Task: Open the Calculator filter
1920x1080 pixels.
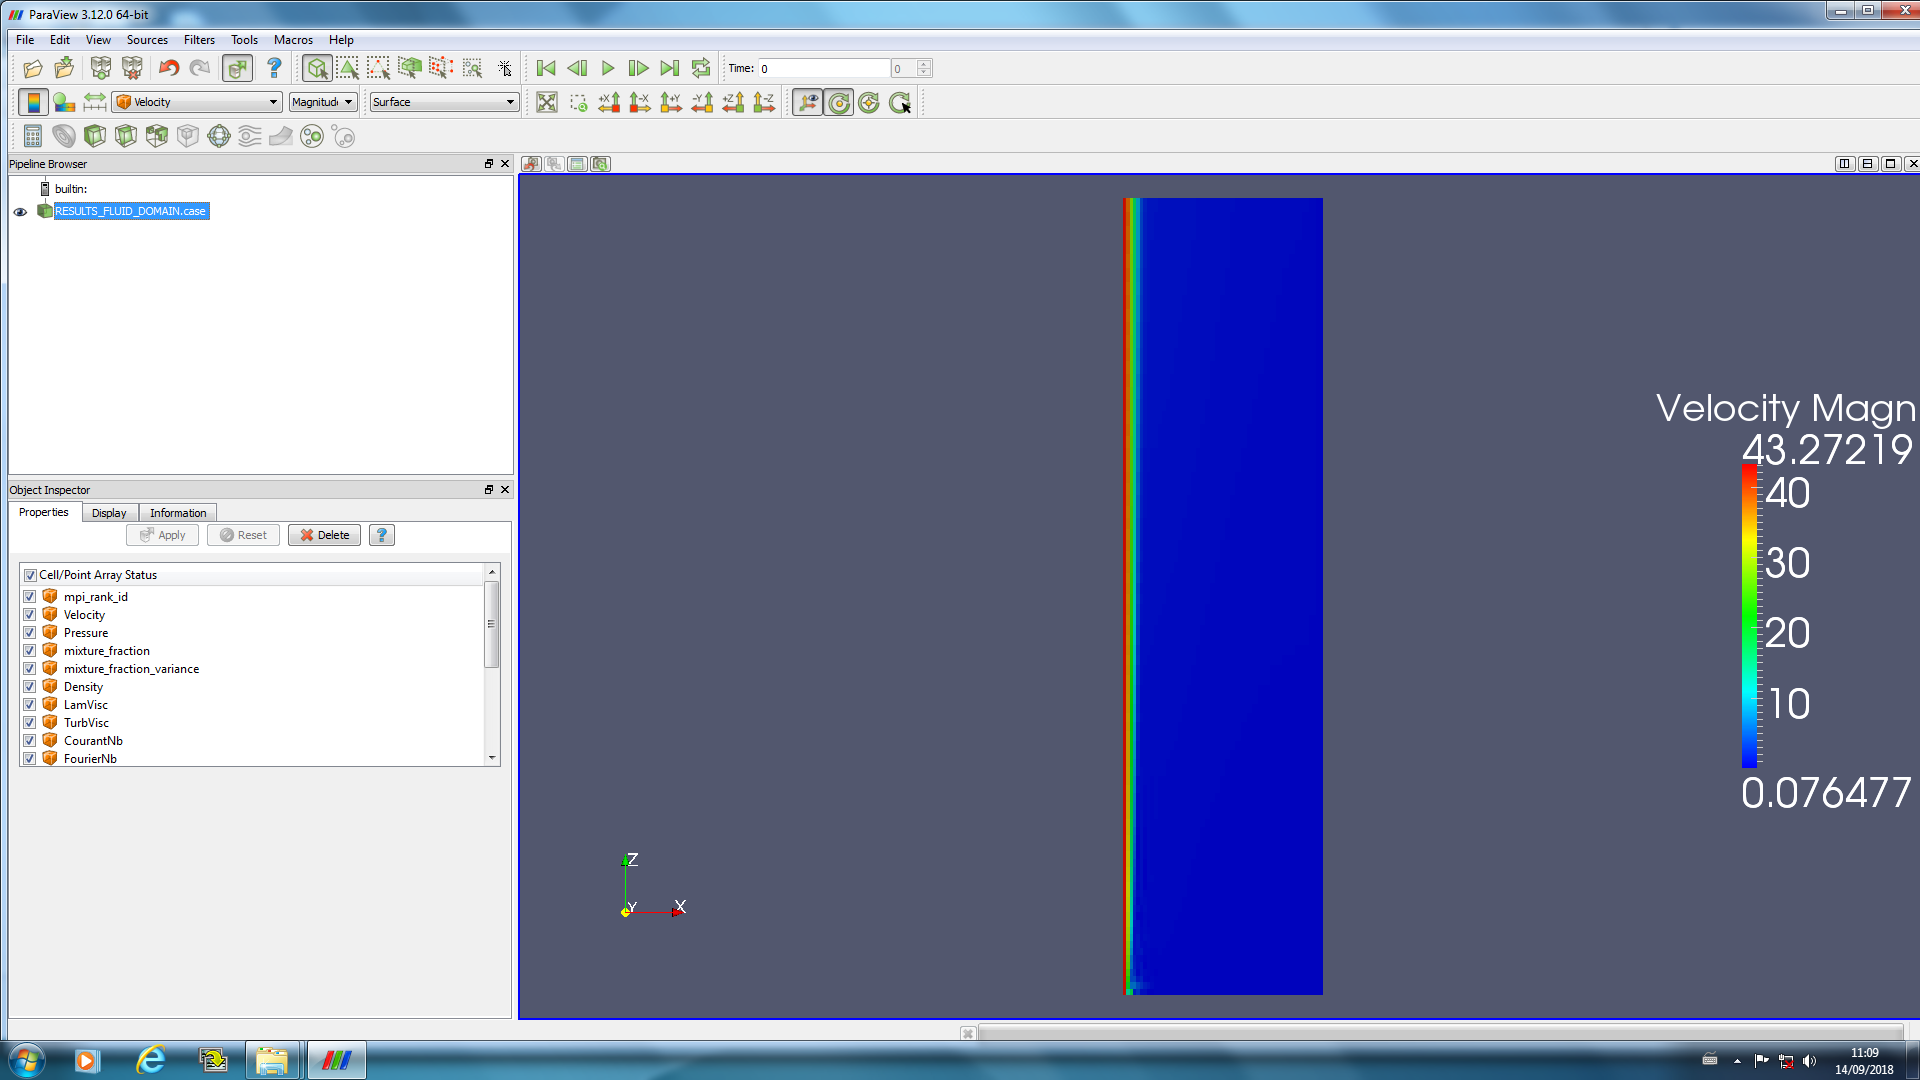Action: pos(33,136)
